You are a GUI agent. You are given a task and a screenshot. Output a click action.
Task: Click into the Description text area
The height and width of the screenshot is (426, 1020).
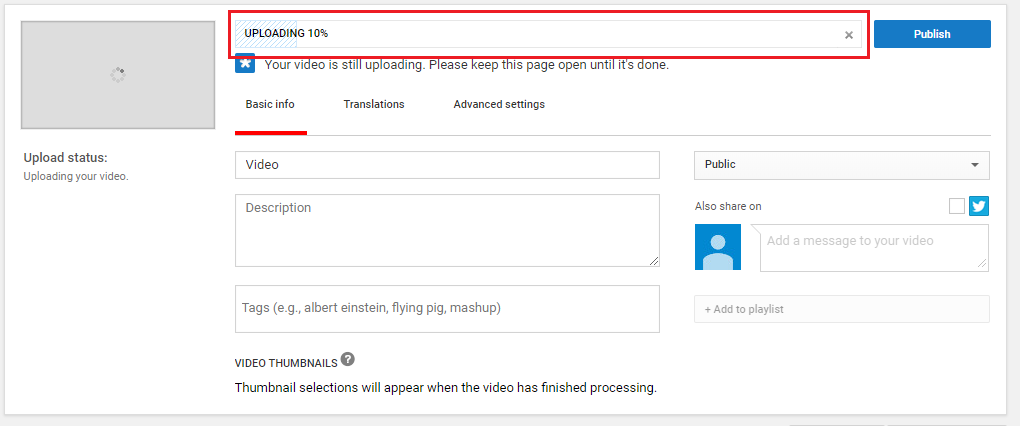pyautogui.click(x=447, y=230)
